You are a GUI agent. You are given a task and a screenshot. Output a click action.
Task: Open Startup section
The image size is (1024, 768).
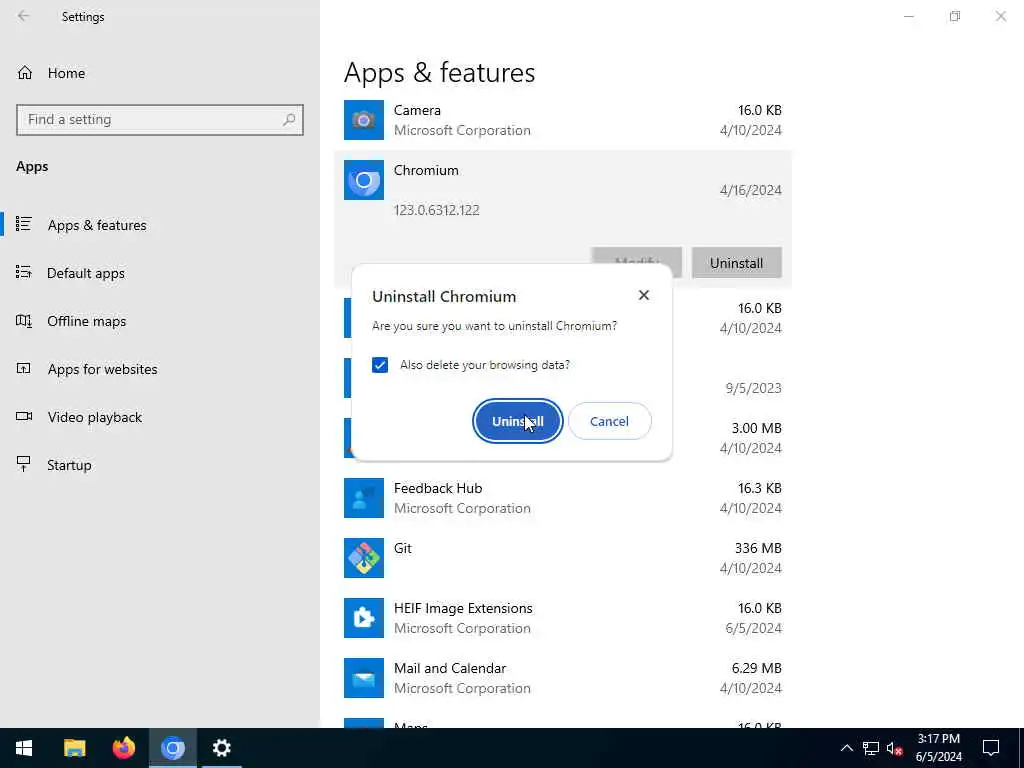160,465
